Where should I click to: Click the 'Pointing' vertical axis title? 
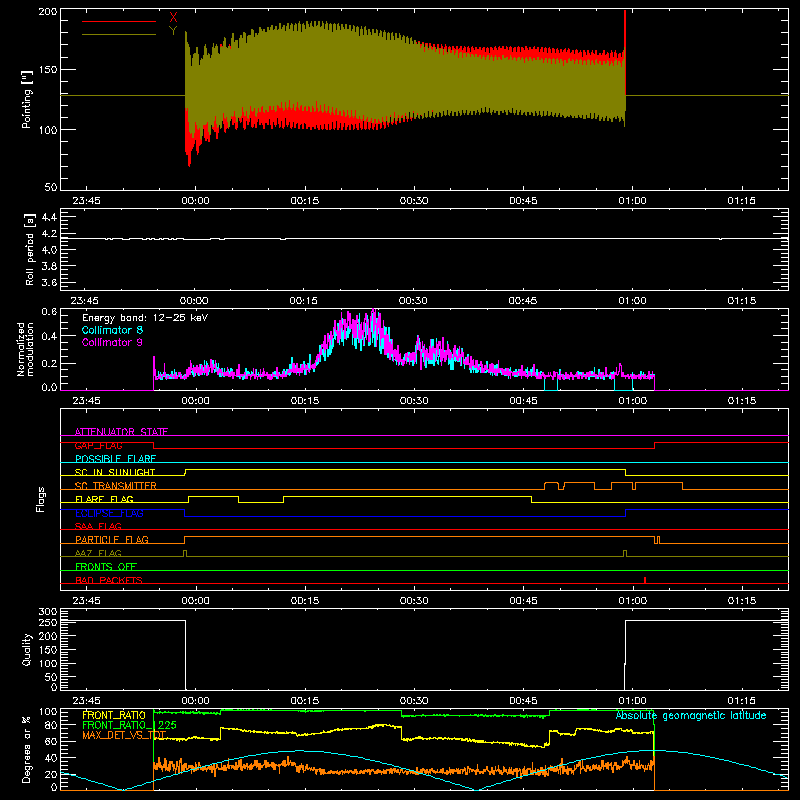27,99
